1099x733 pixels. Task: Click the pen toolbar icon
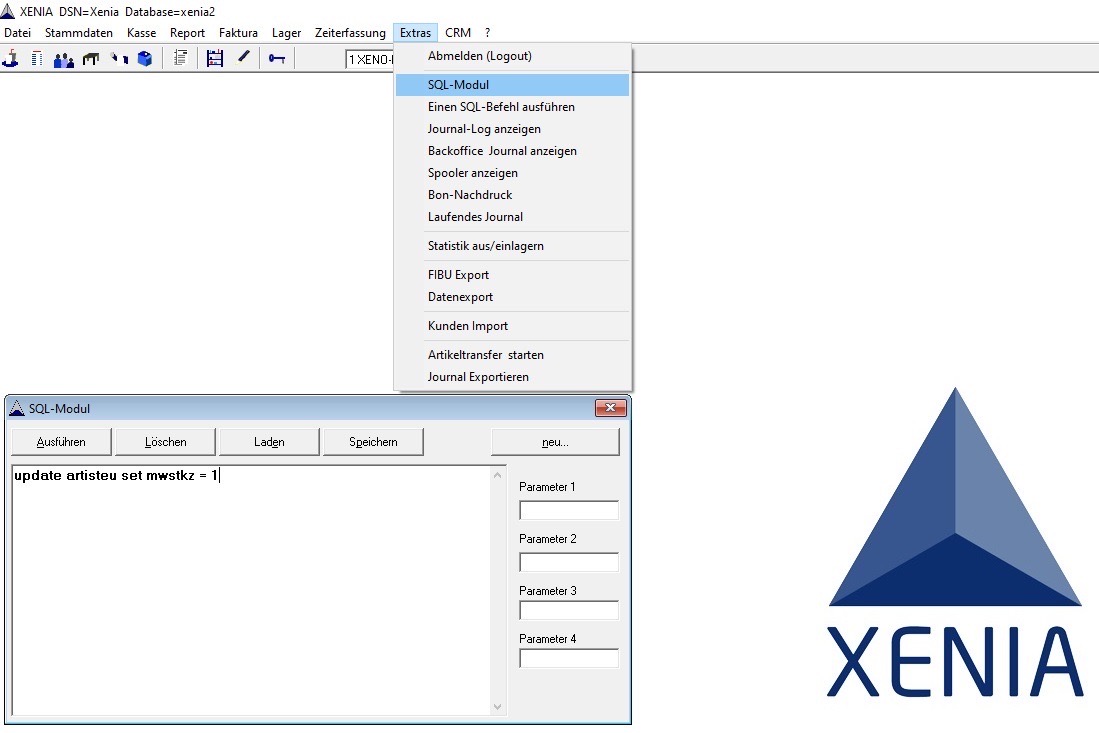click(x=243, y=57)
